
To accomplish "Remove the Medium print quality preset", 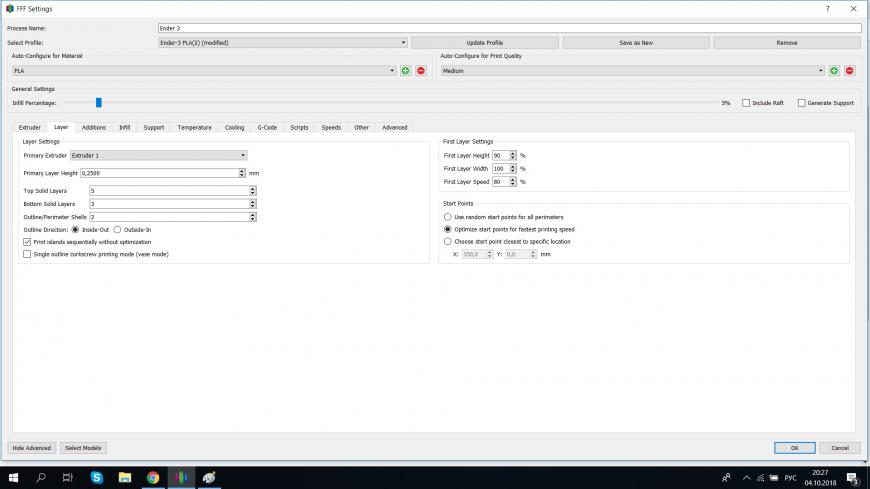I will click(x=849, y=70).
